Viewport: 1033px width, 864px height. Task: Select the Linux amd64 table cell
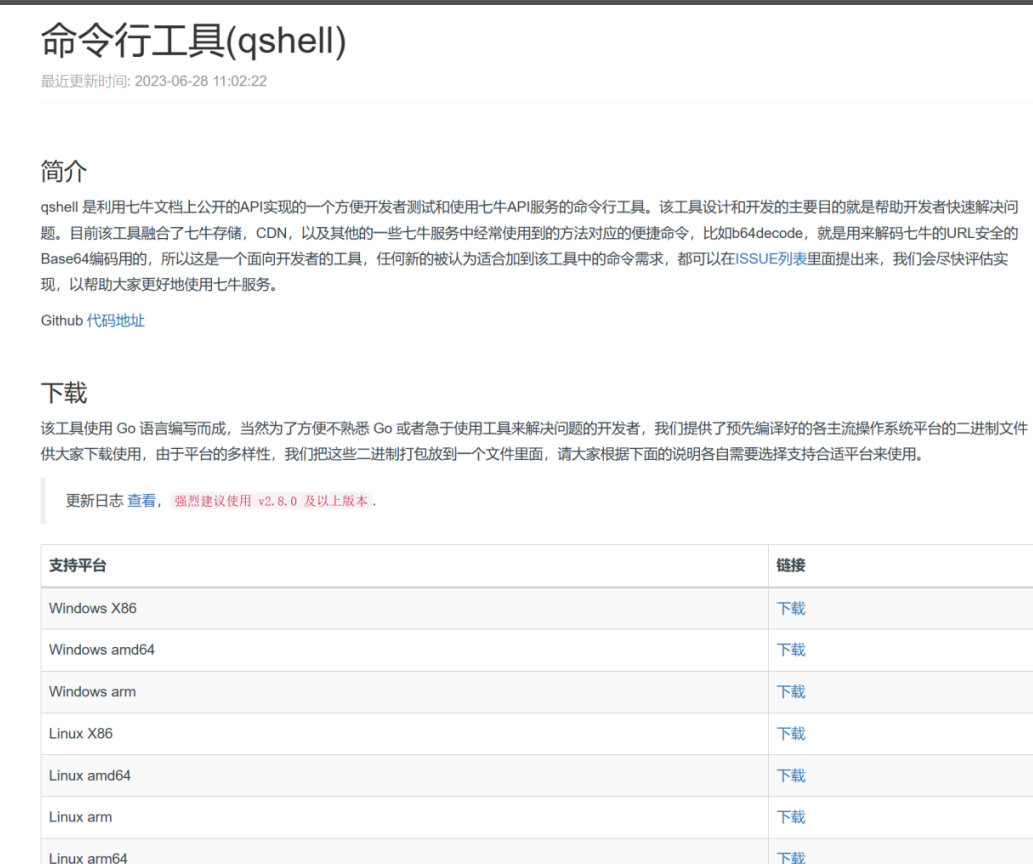pyautogui.click(x=405, y=776)
